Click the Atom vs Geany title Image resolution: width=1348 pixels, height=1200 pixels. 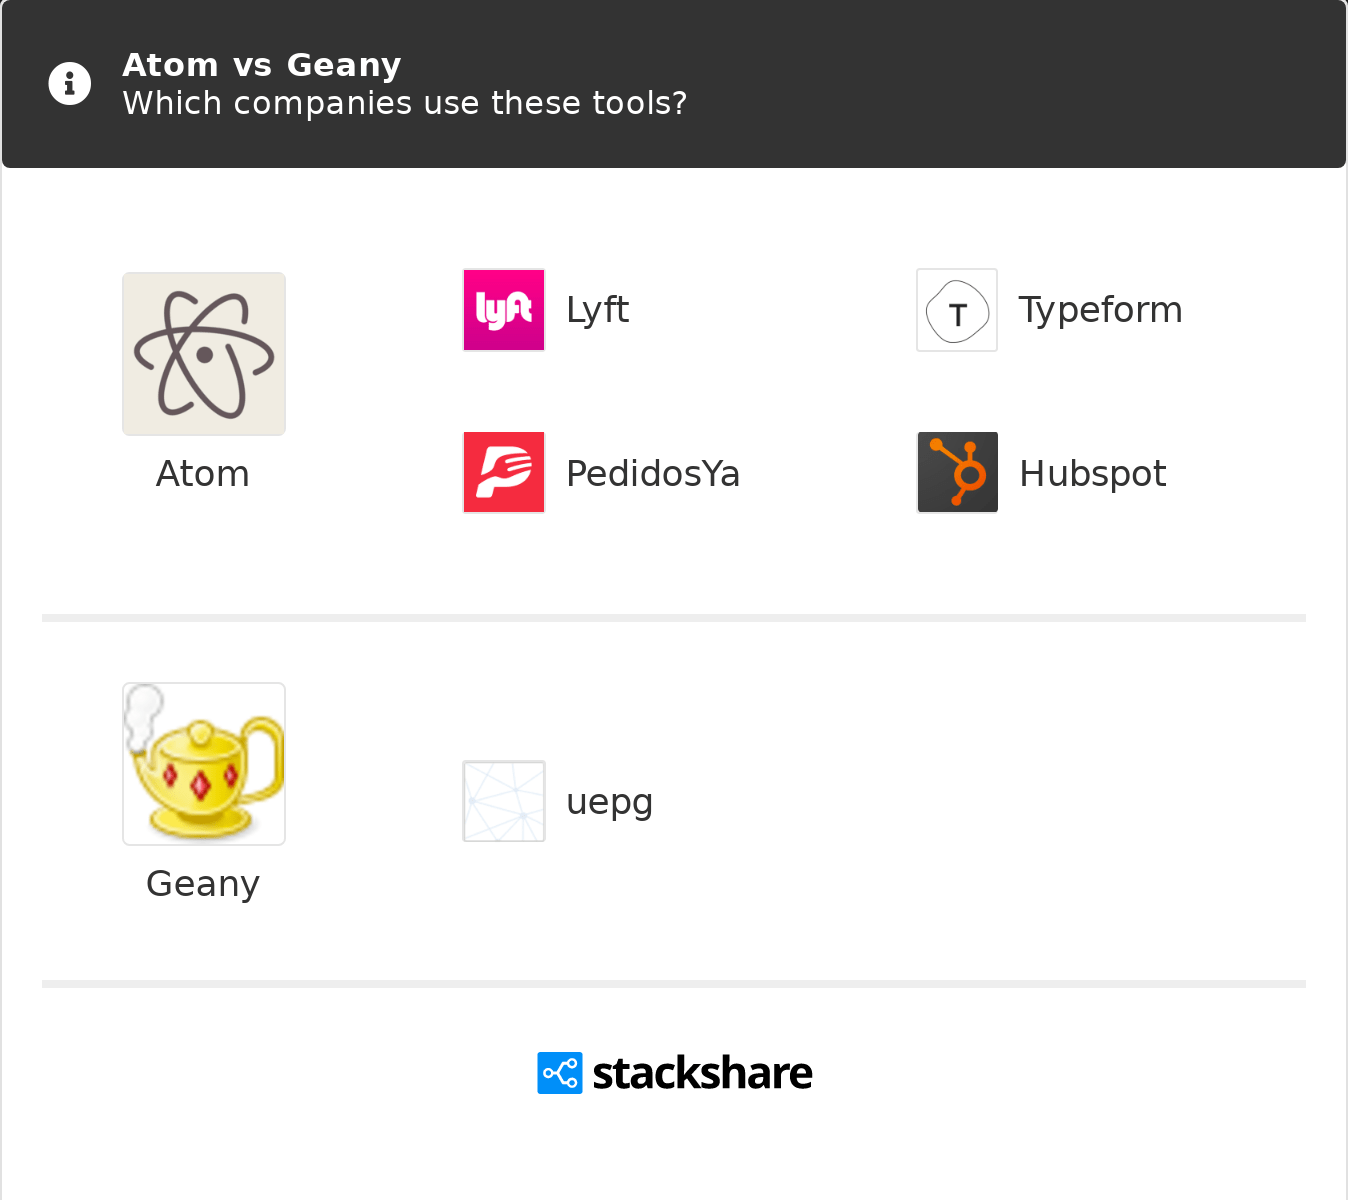point(262,65)
